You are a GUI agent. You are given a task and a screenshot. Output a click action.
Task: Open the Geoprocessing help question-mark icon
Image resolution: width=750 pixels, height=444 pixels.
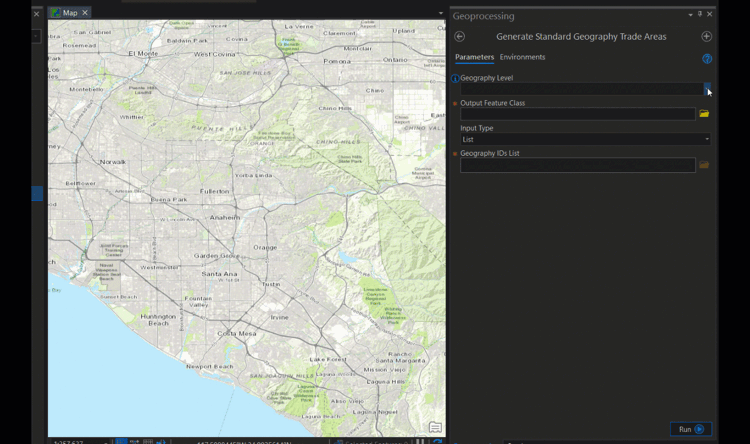click(x=706, y=58)
